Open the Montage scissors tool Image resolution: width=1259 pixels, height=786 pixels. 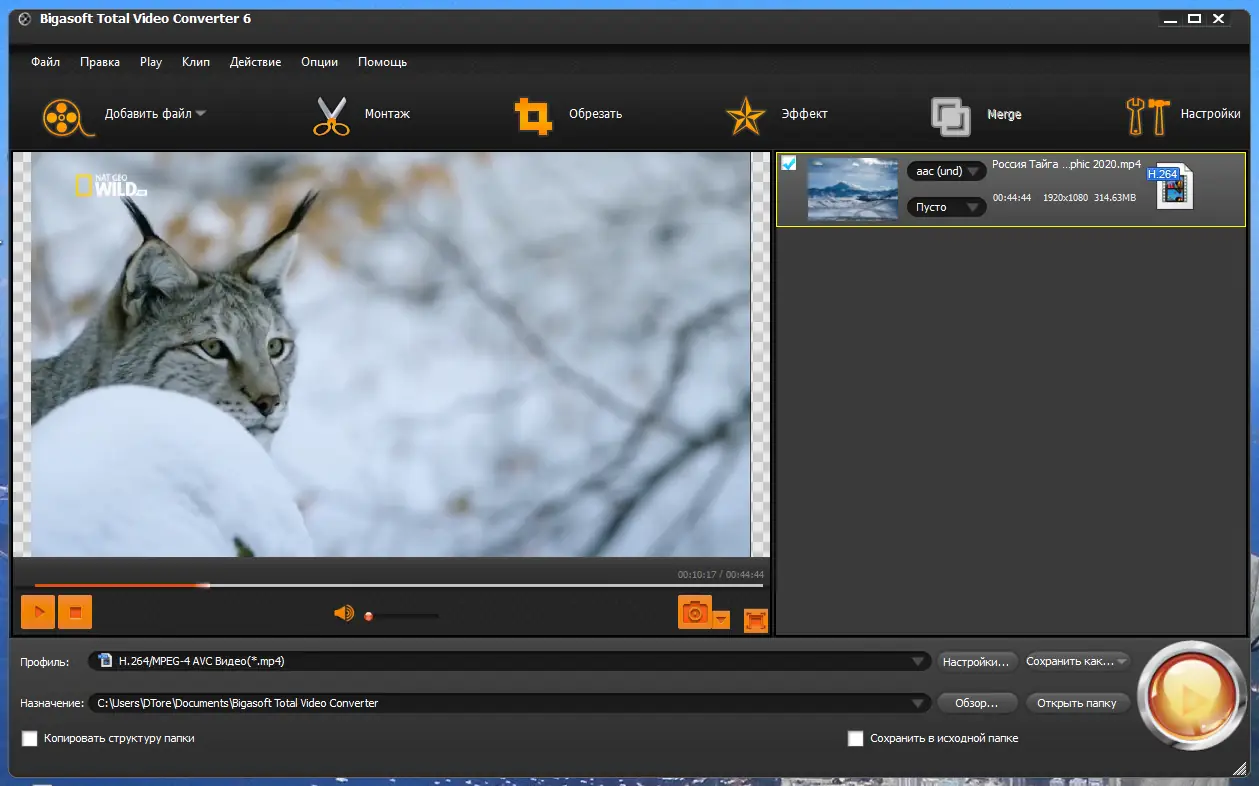330,115
